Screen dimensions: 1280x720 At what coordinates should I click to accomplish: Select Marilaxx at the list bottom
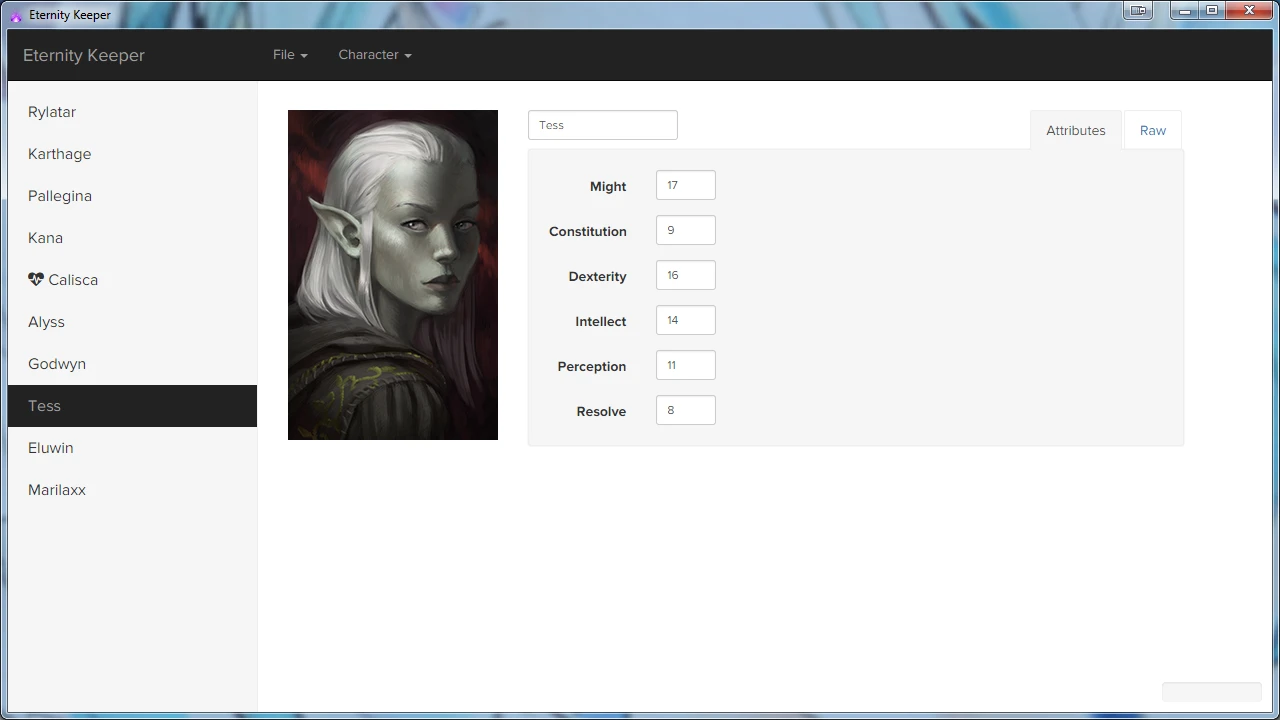click(56, 489)
